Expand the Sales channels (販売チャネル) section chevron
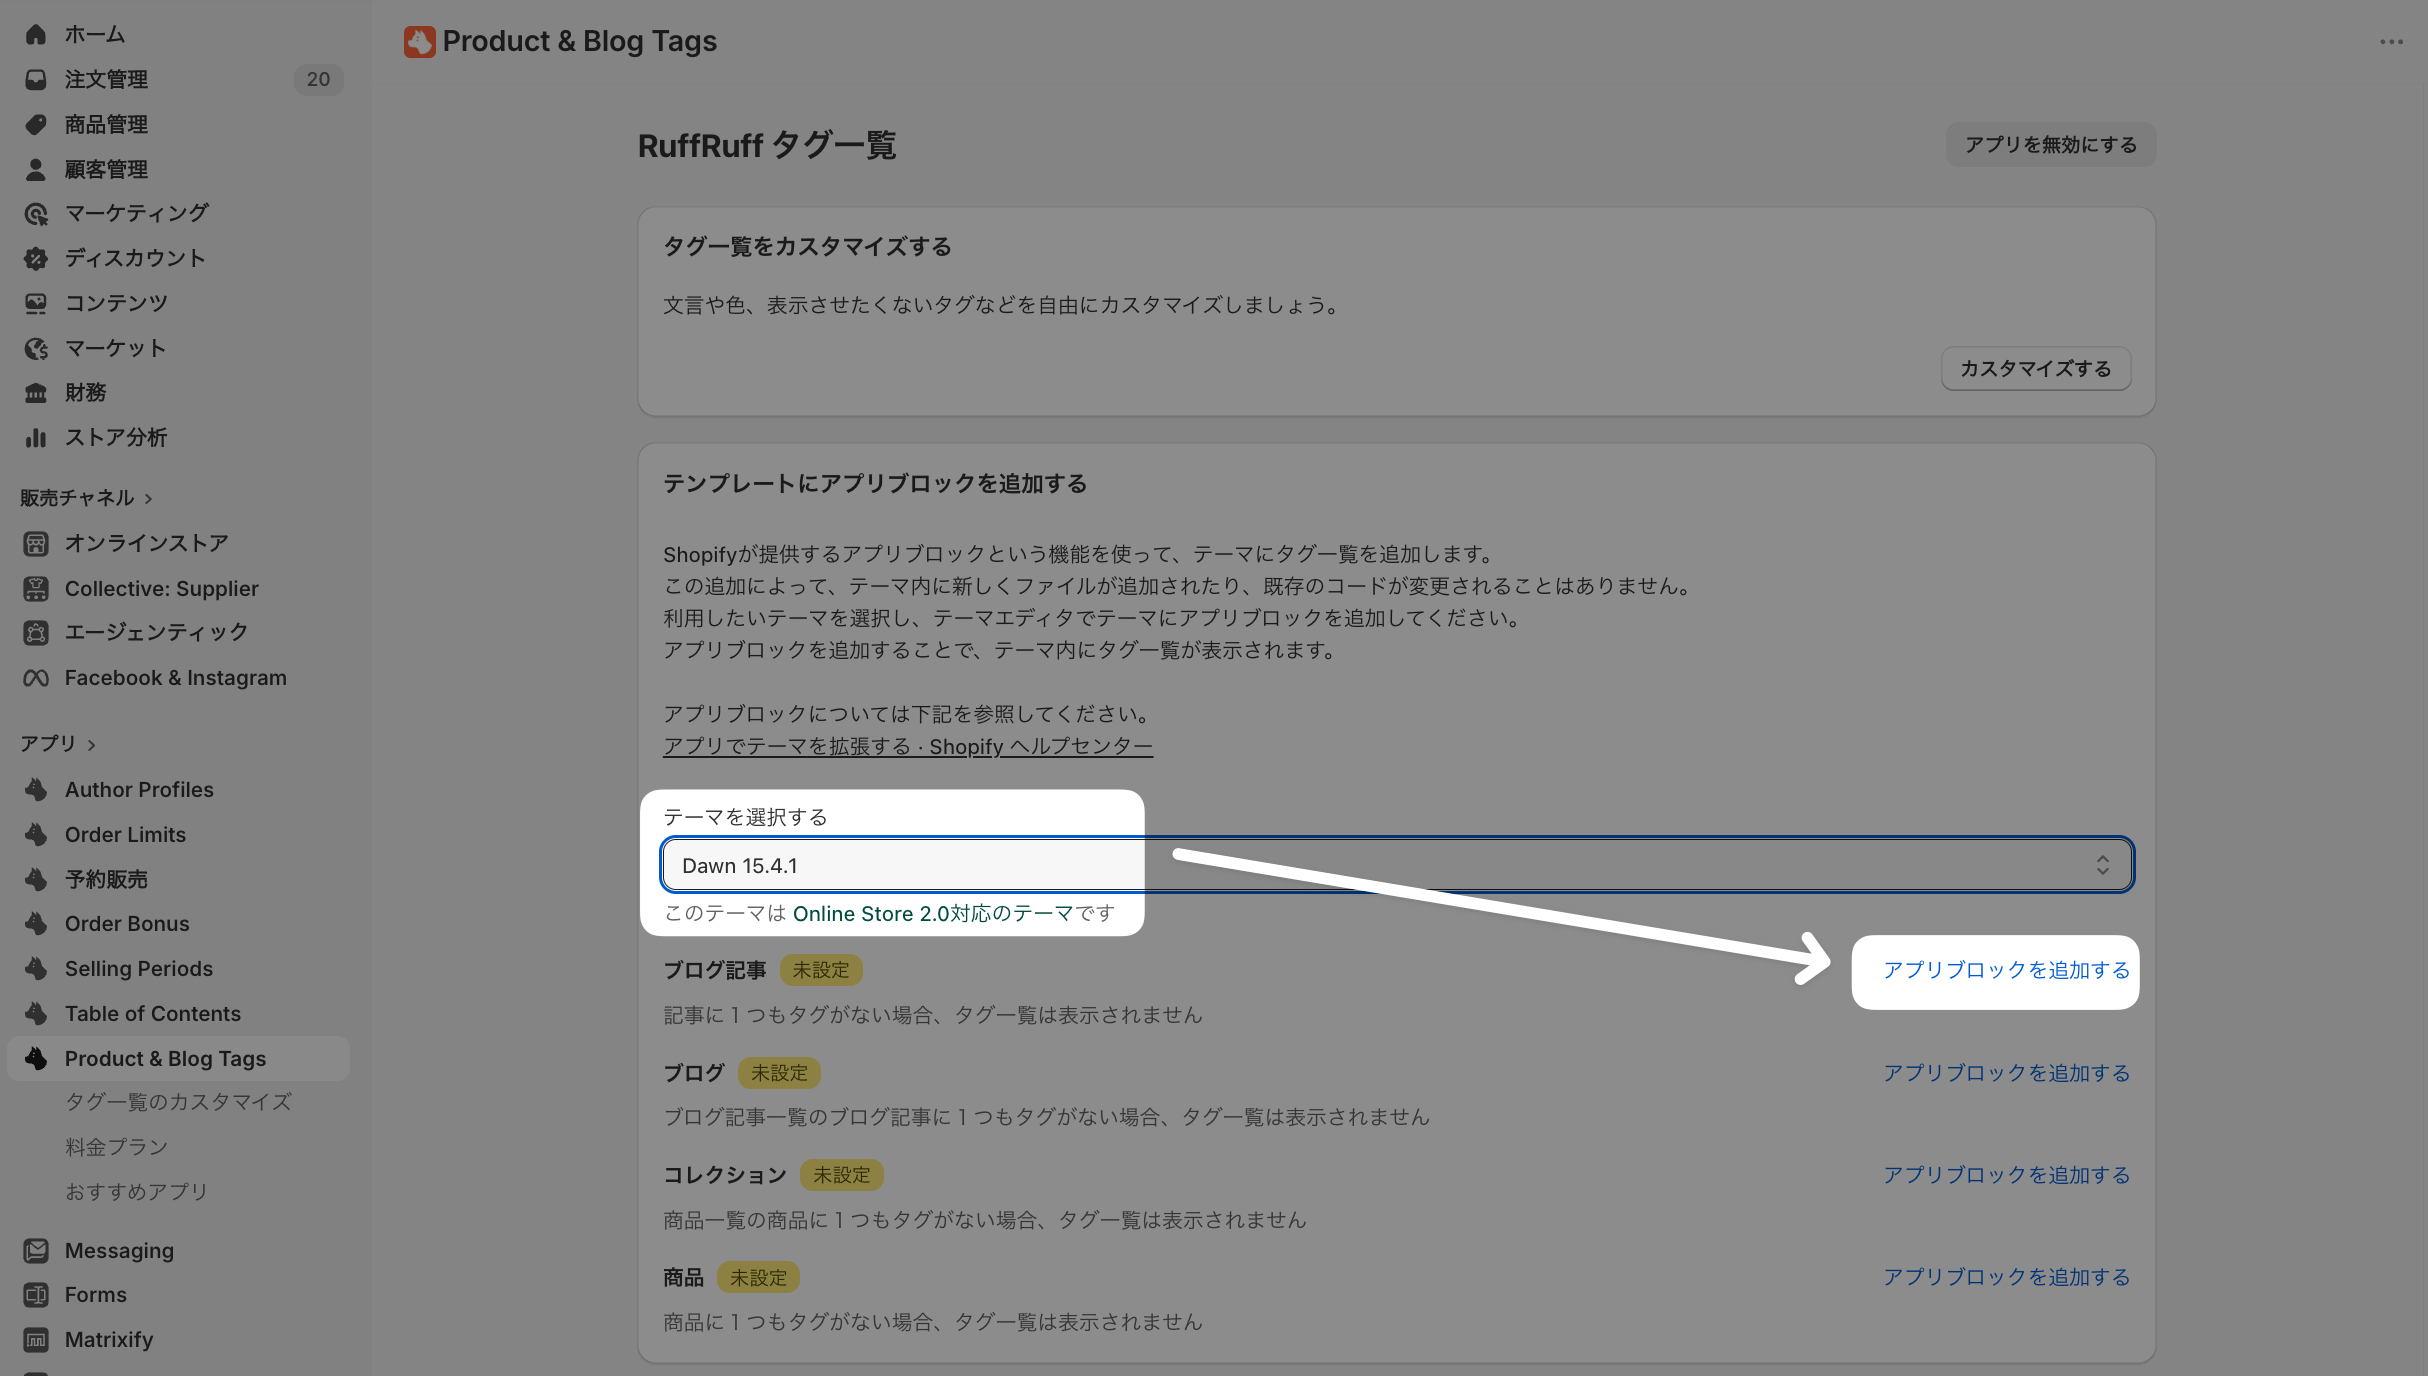Viewport: 2428px width, 1376px height. click(x=148, y=498)
